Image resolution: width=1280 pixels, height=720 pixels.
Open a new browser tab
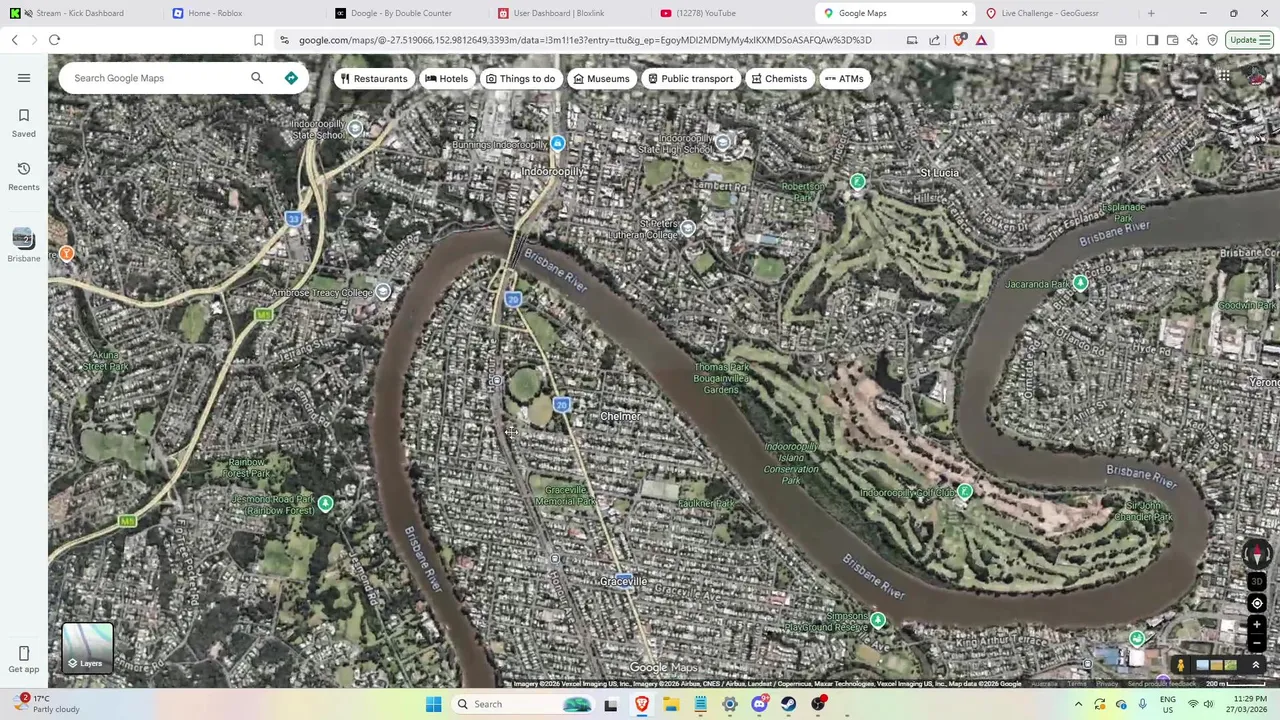[x=1151, y=13]
